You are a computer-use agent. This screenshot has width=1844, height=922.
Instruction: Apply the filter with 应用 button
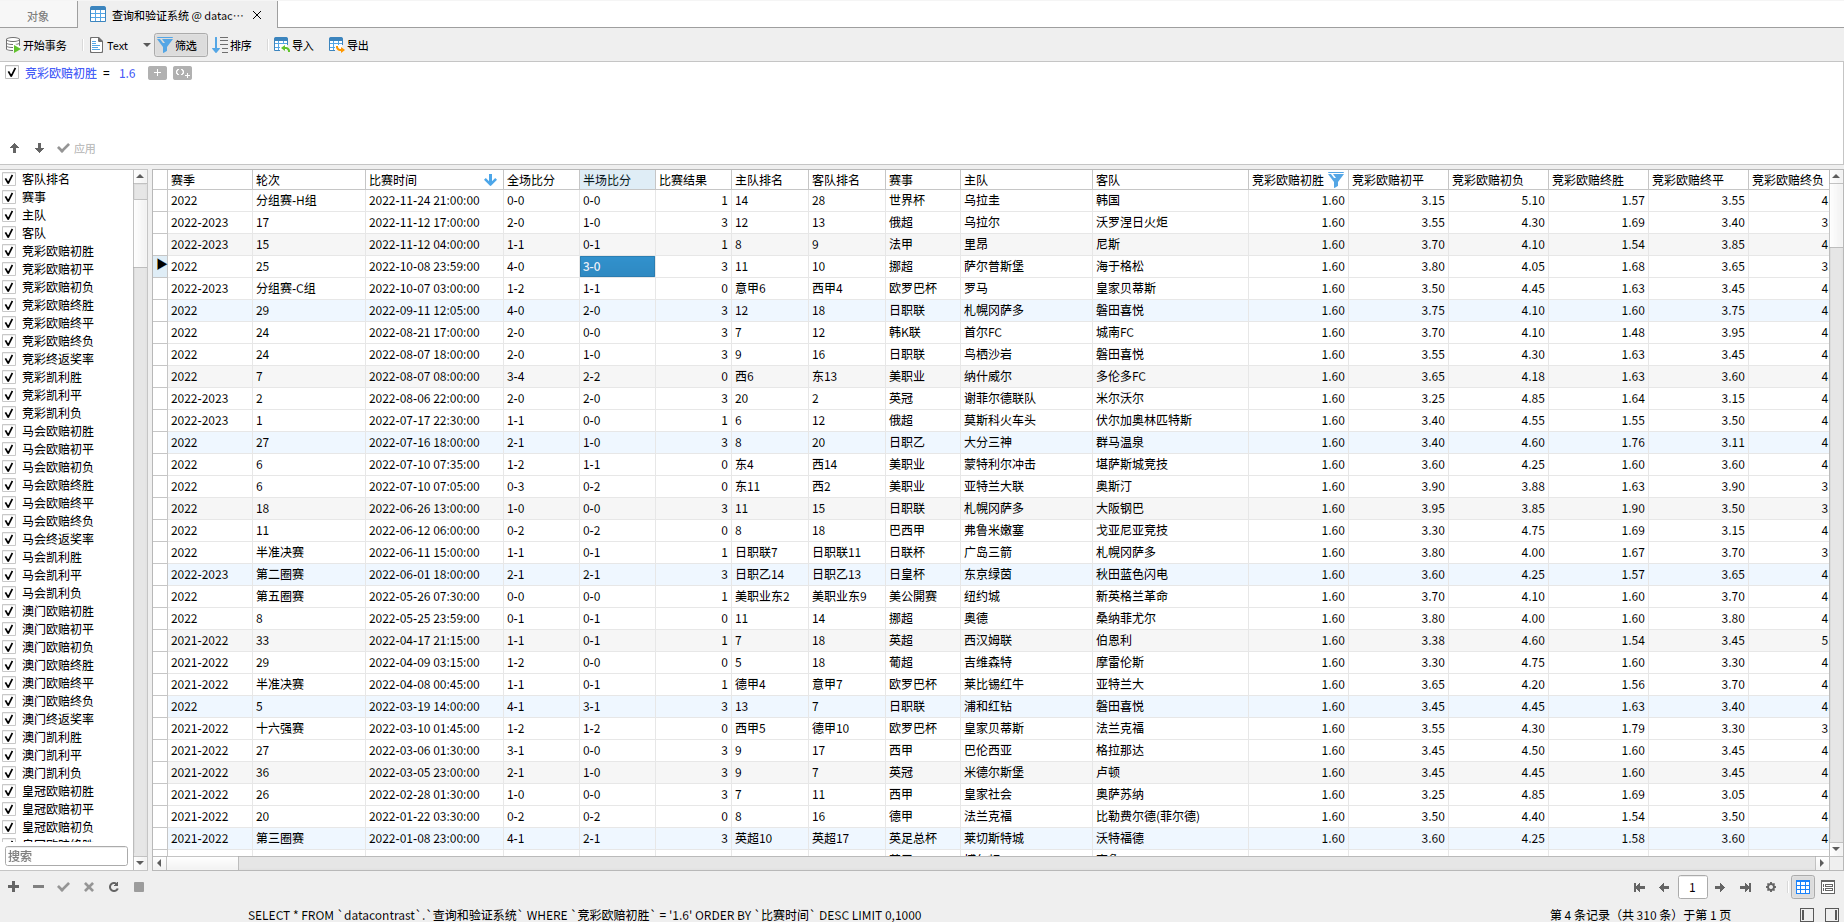coord(76,148)
